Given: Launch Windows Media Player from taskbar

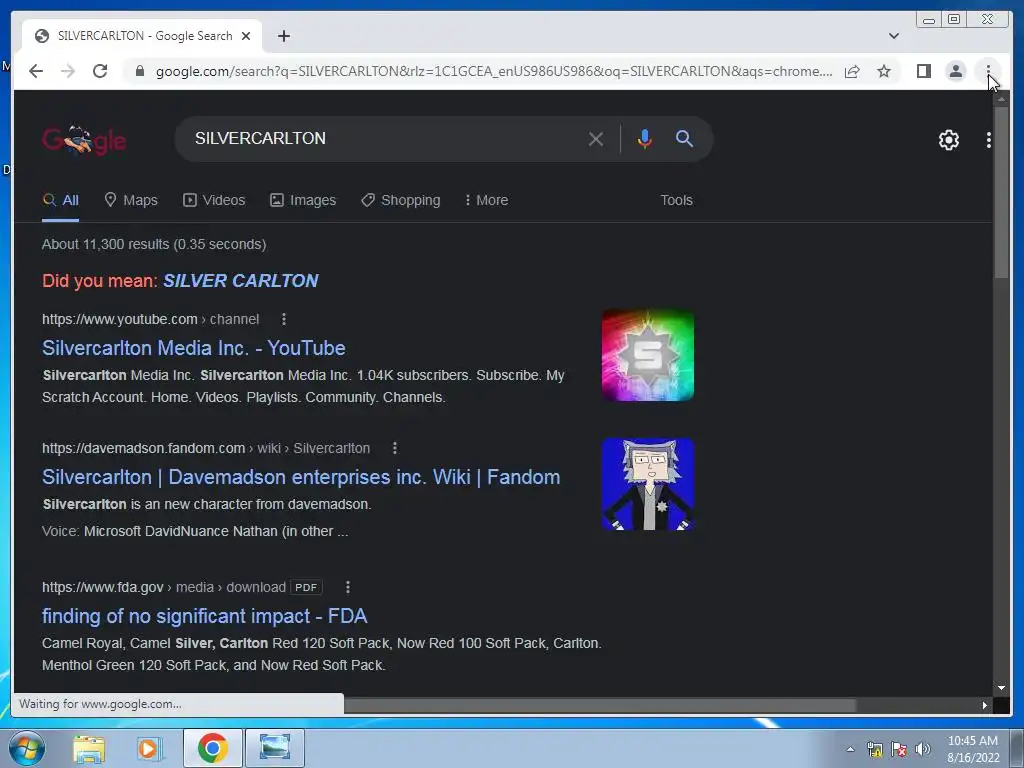Looking at the screenshot, I should tap(149, 749).
